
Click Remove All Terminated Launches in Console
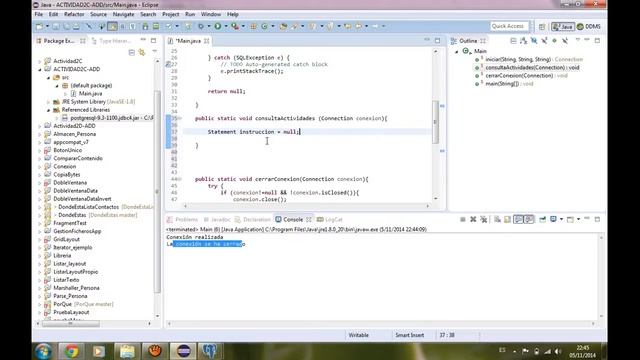pos(484,219)
